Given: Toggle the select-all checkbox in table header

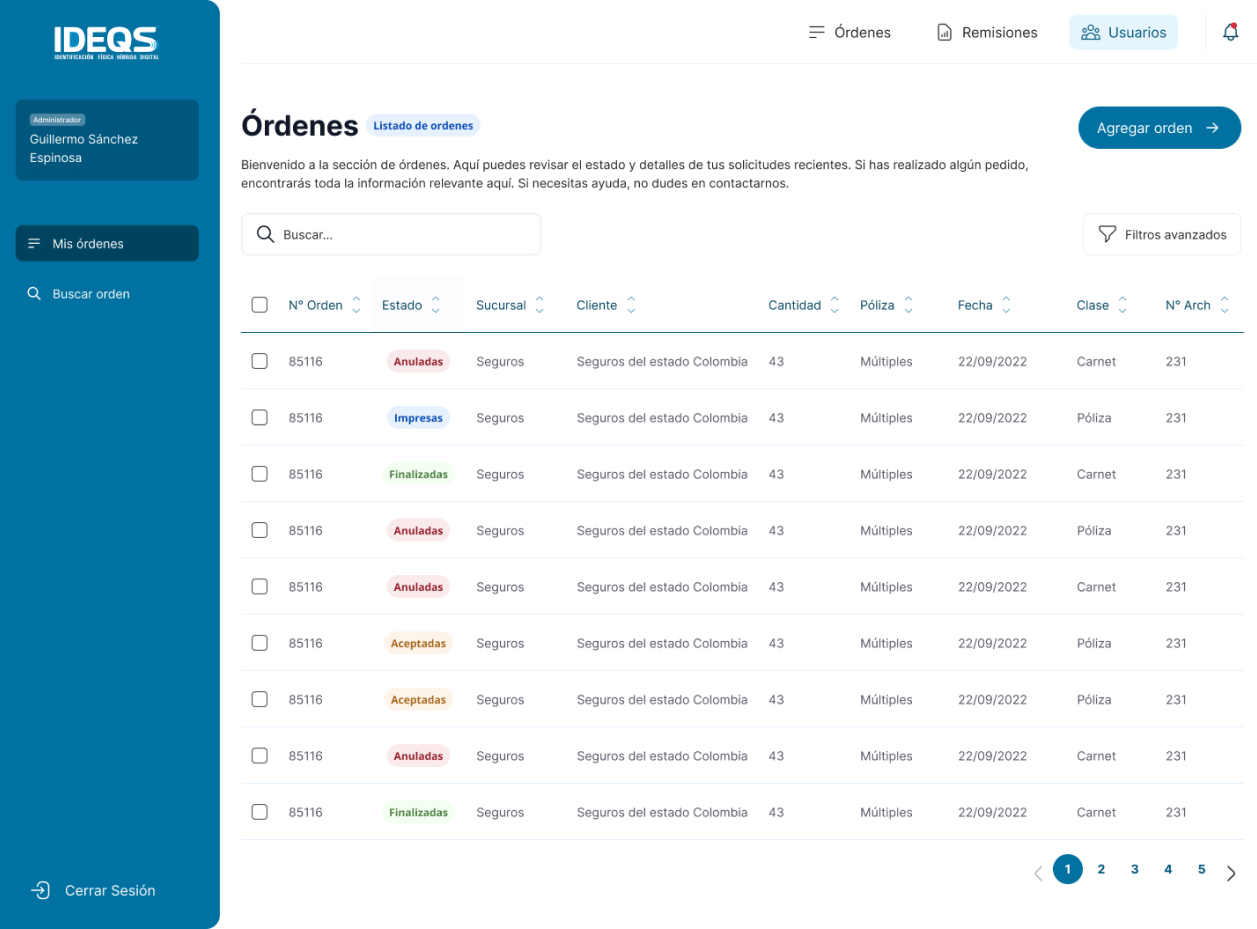Looking at the screenshot, I should tap(260, 305).
